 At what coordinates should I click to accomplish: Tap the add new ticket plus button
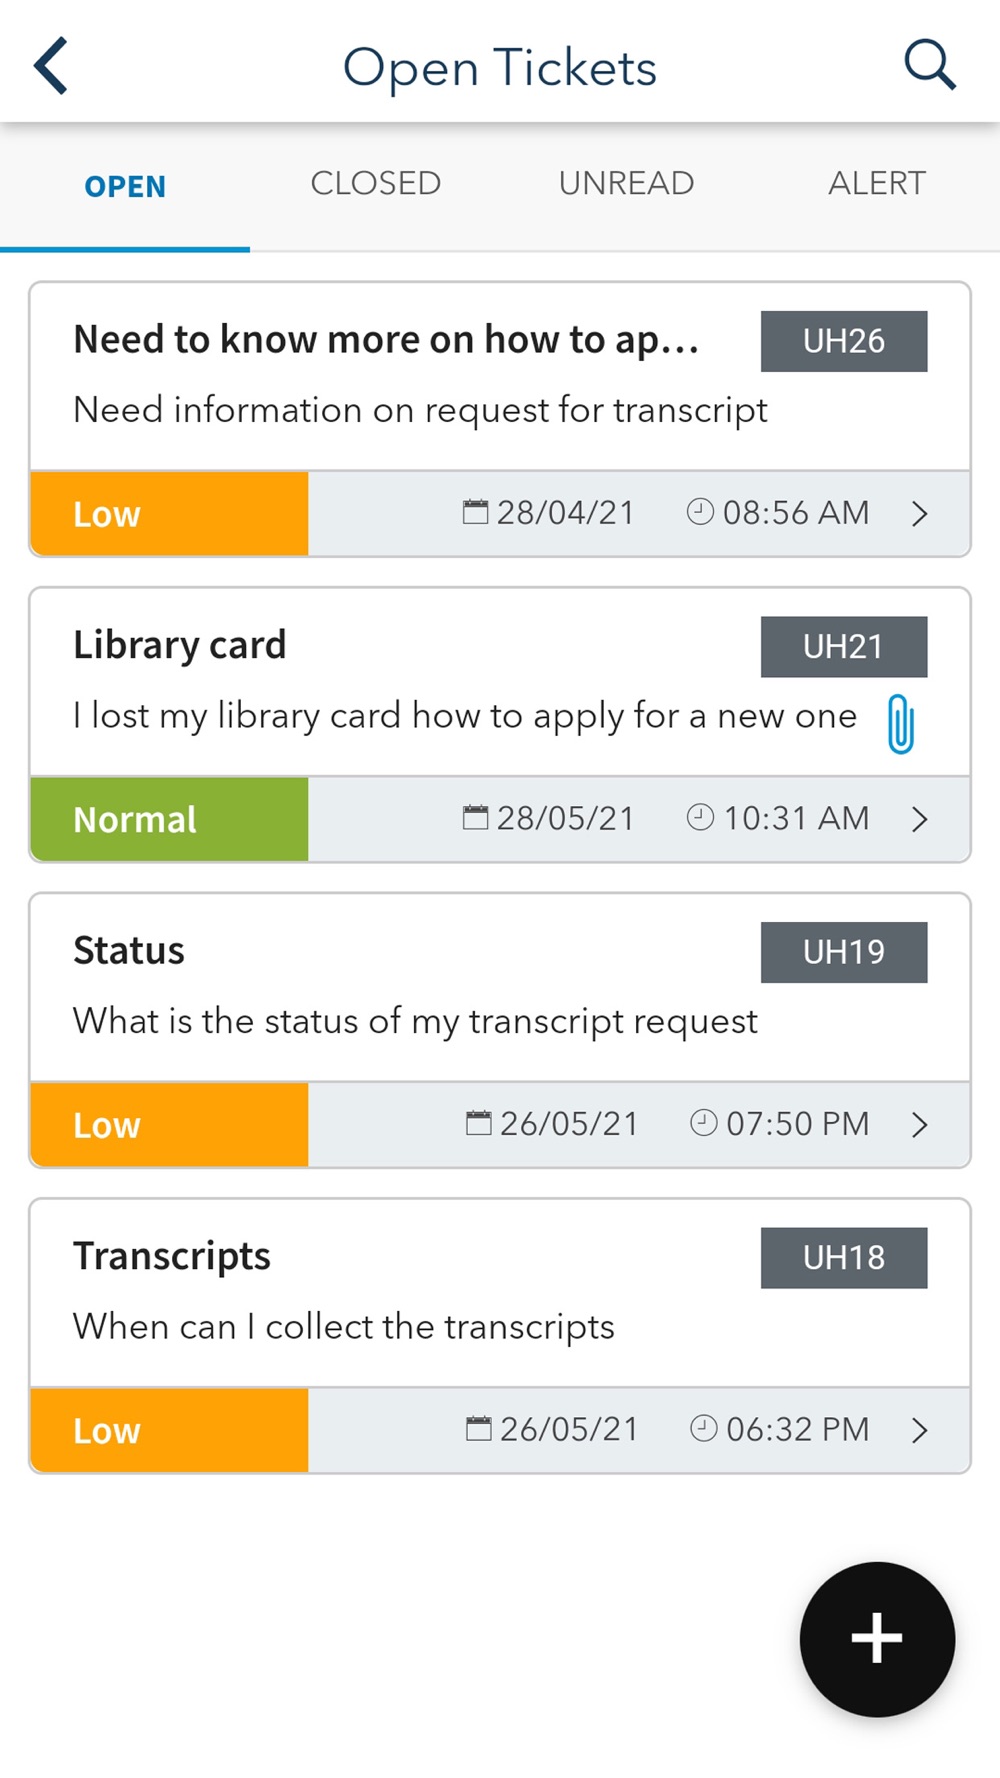[877, 1638]
